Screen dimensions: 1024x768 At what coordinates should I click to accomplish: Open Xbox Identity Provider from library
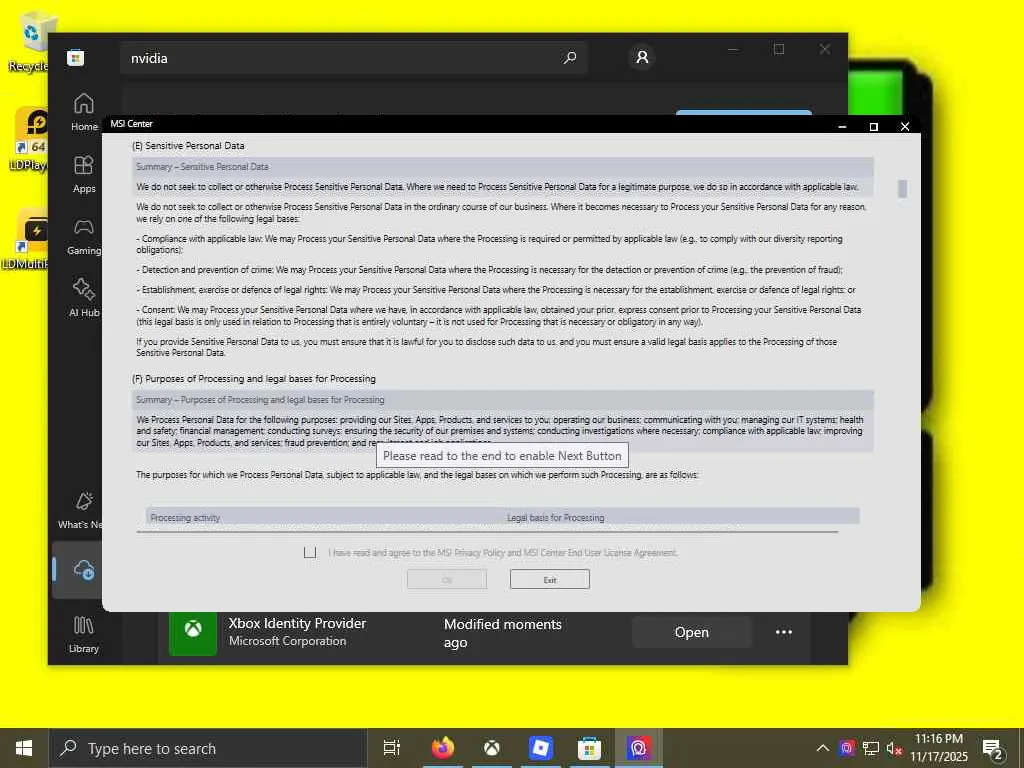(x=692, y=632)
